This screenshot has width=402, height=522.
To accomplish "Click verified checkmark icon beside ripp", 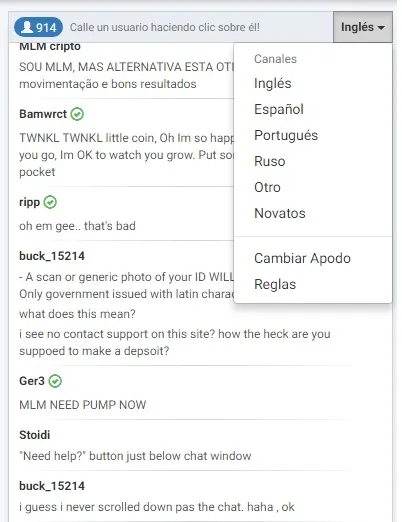I will (x=50, y=202).
